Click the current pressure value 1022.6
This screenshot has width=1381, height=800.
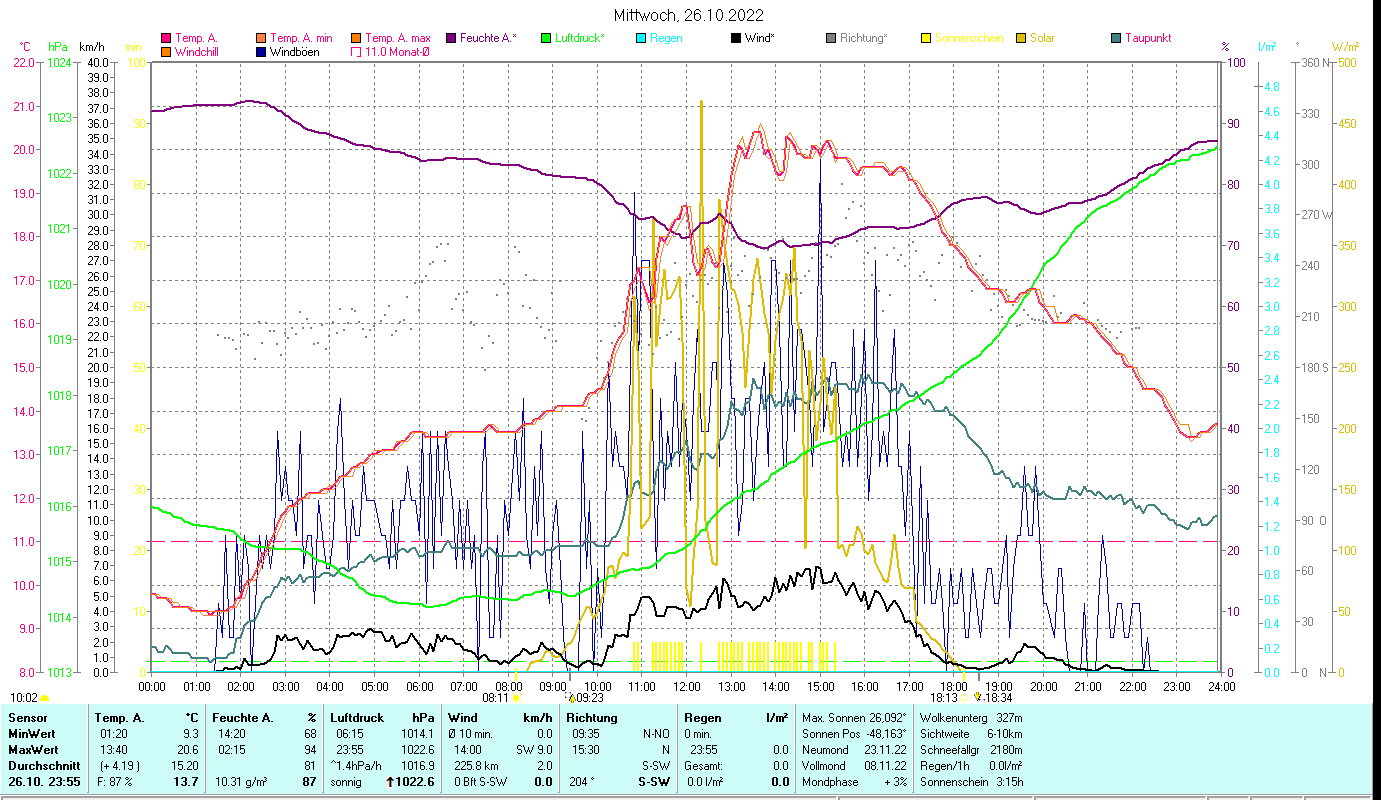(x=416, y=782)
